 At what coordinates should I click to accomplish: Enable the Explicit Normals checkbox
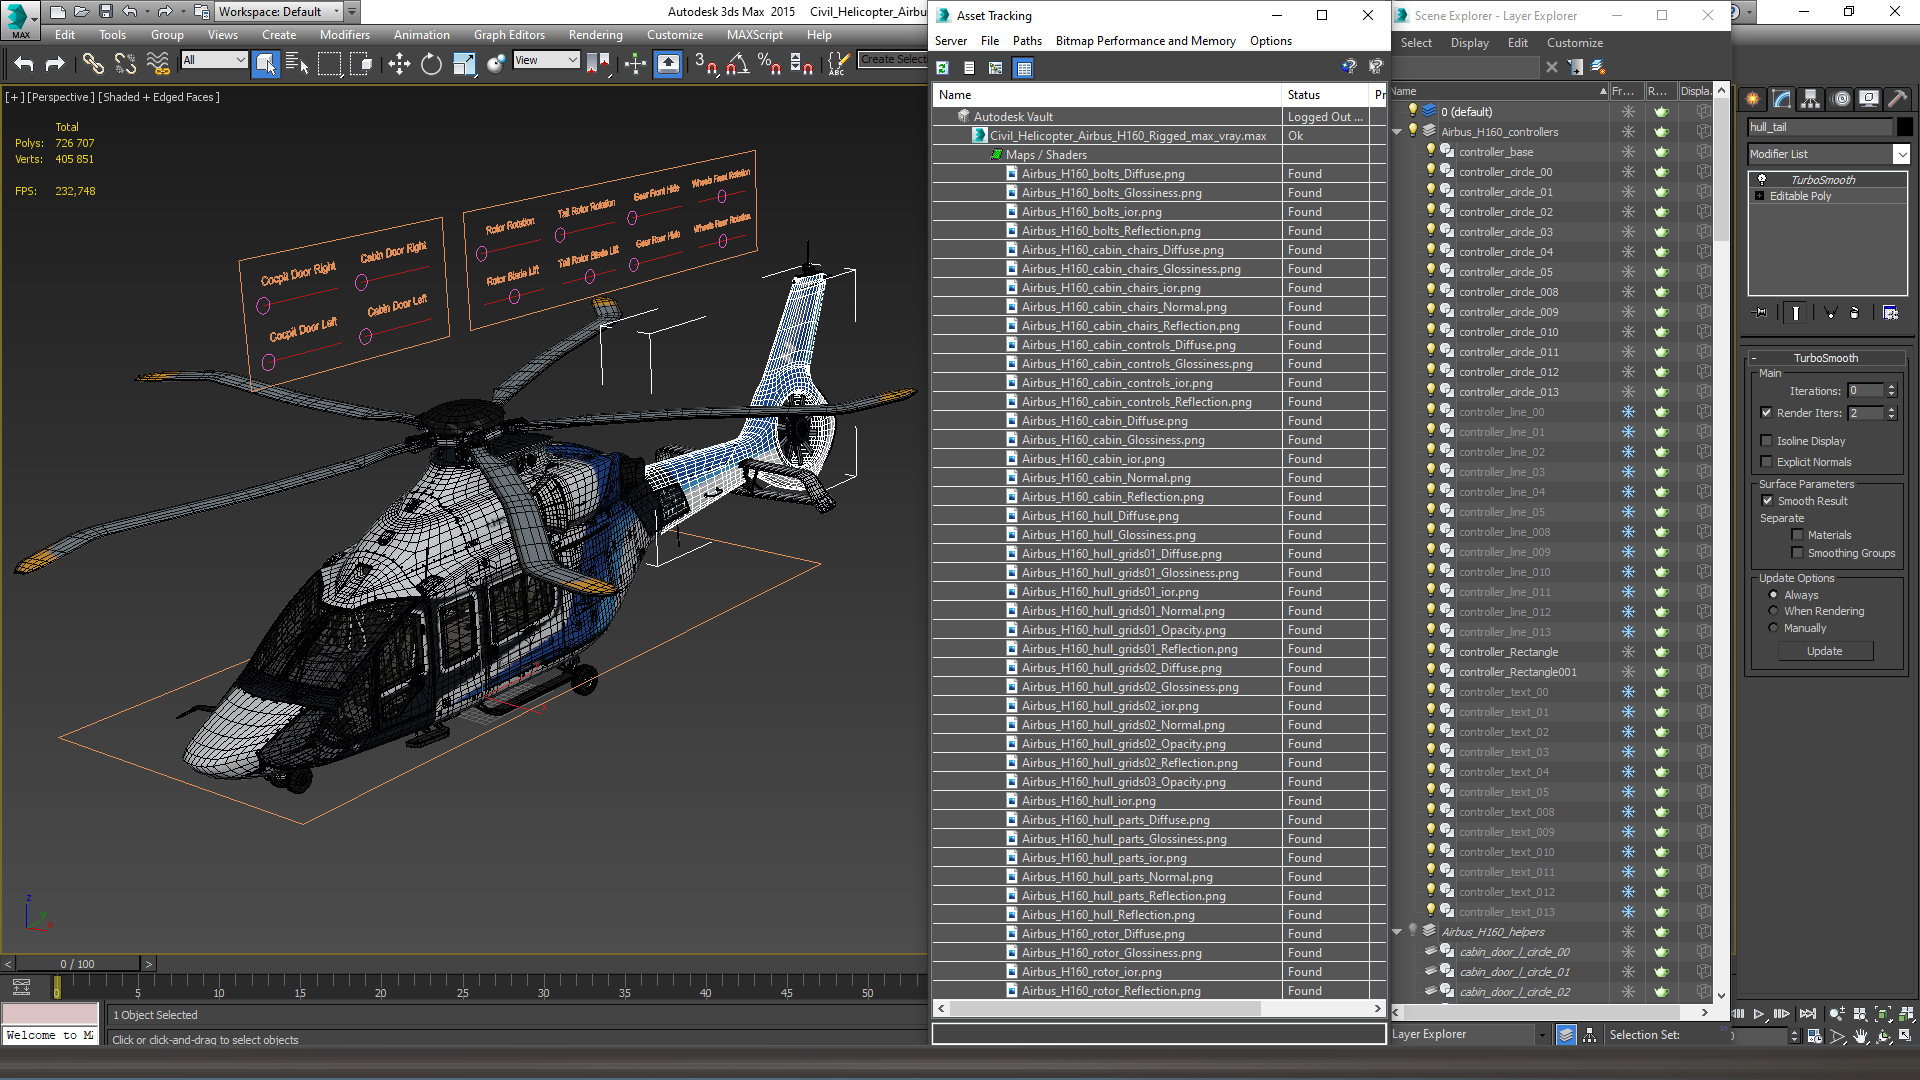(x=1767, y=462)
